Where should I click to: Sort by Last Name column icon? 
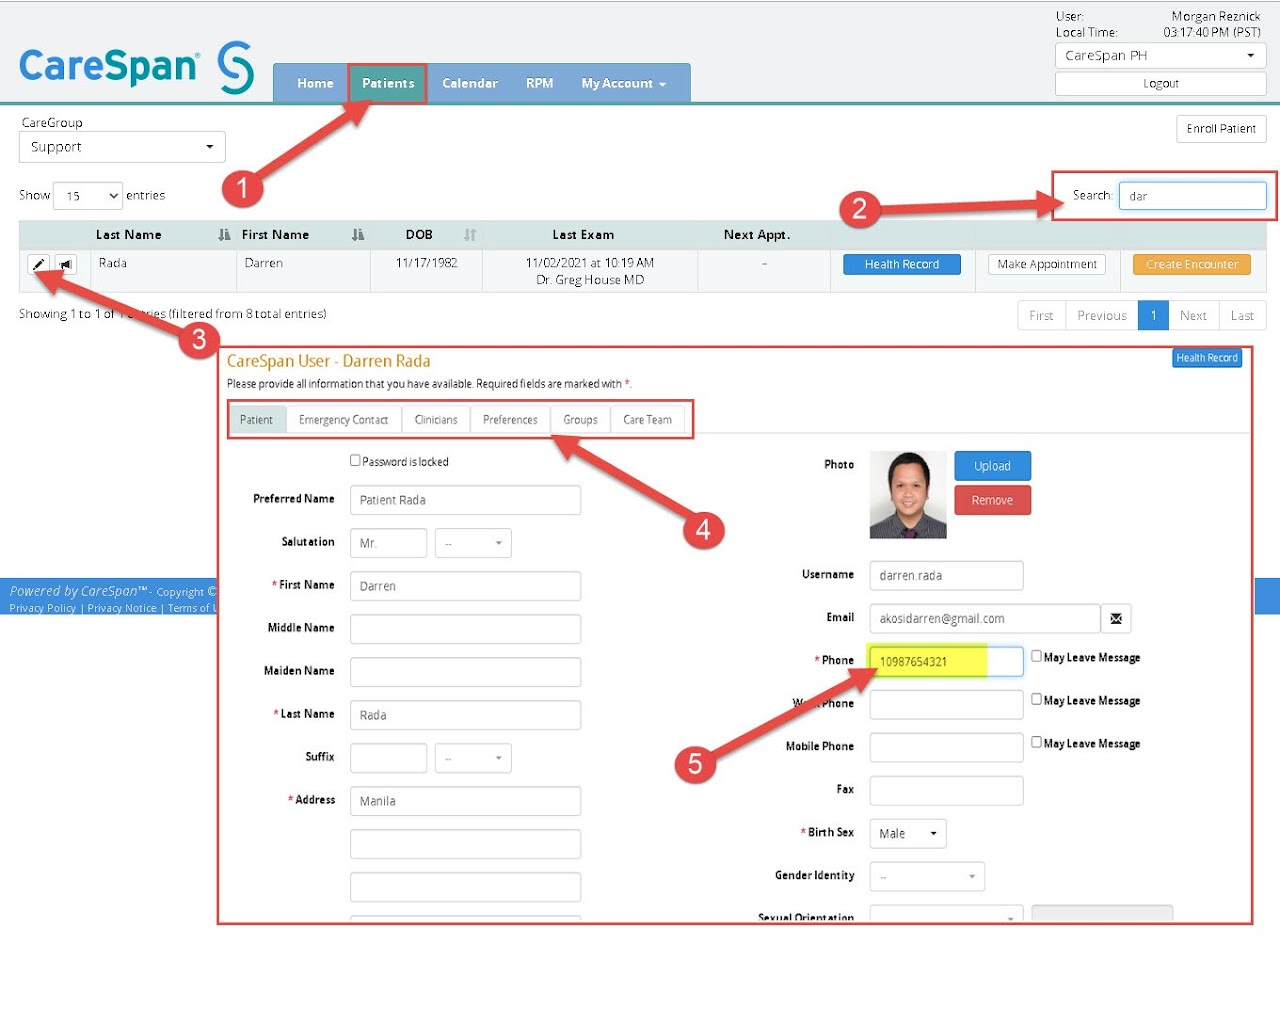point(224,235)
